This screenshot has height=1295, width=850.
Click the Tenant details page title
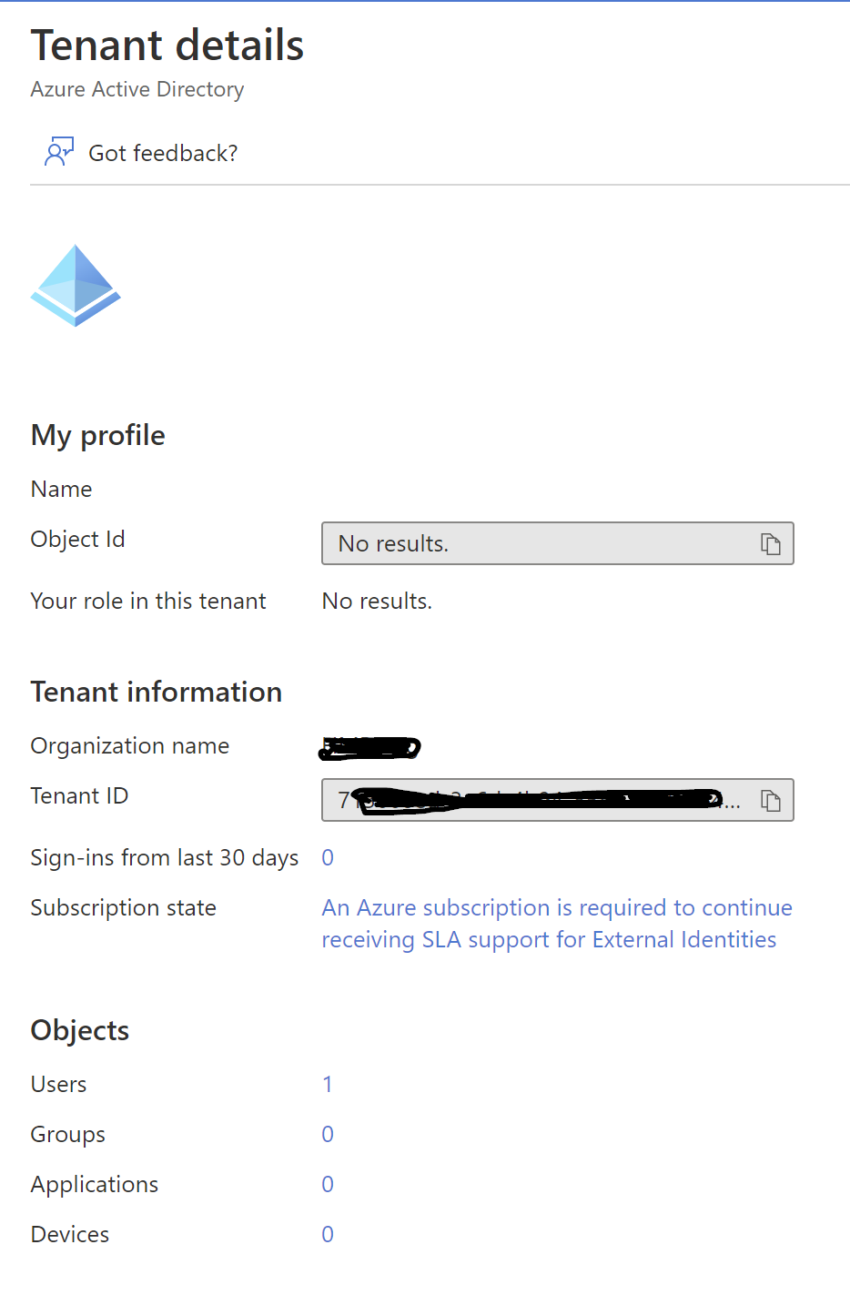167,46
